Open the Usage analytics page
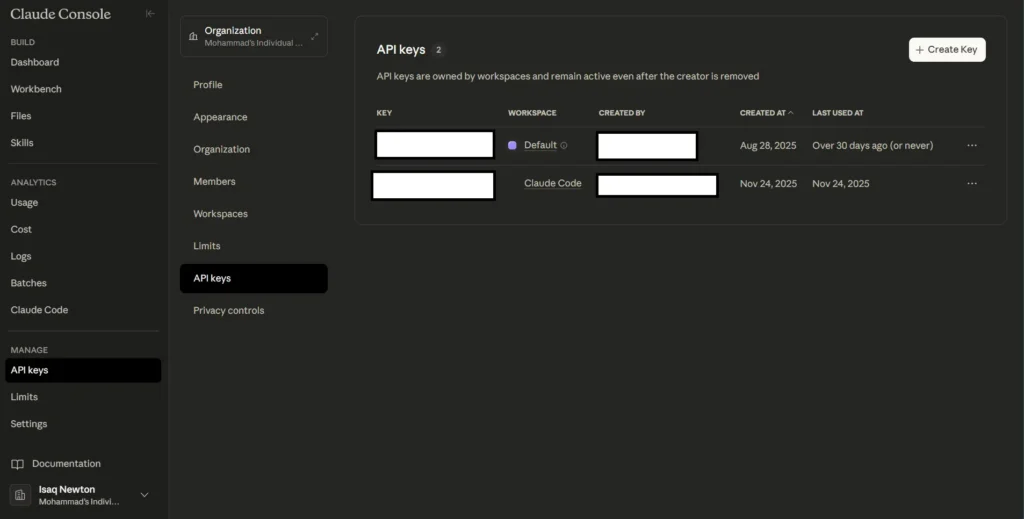 click(24, 203)
